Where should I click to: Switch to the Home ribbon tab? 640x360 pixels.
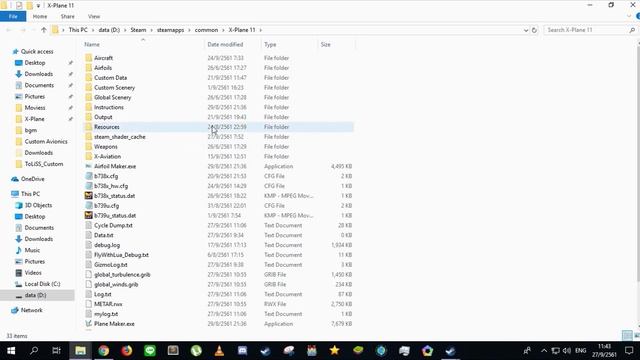pos(40,16)
